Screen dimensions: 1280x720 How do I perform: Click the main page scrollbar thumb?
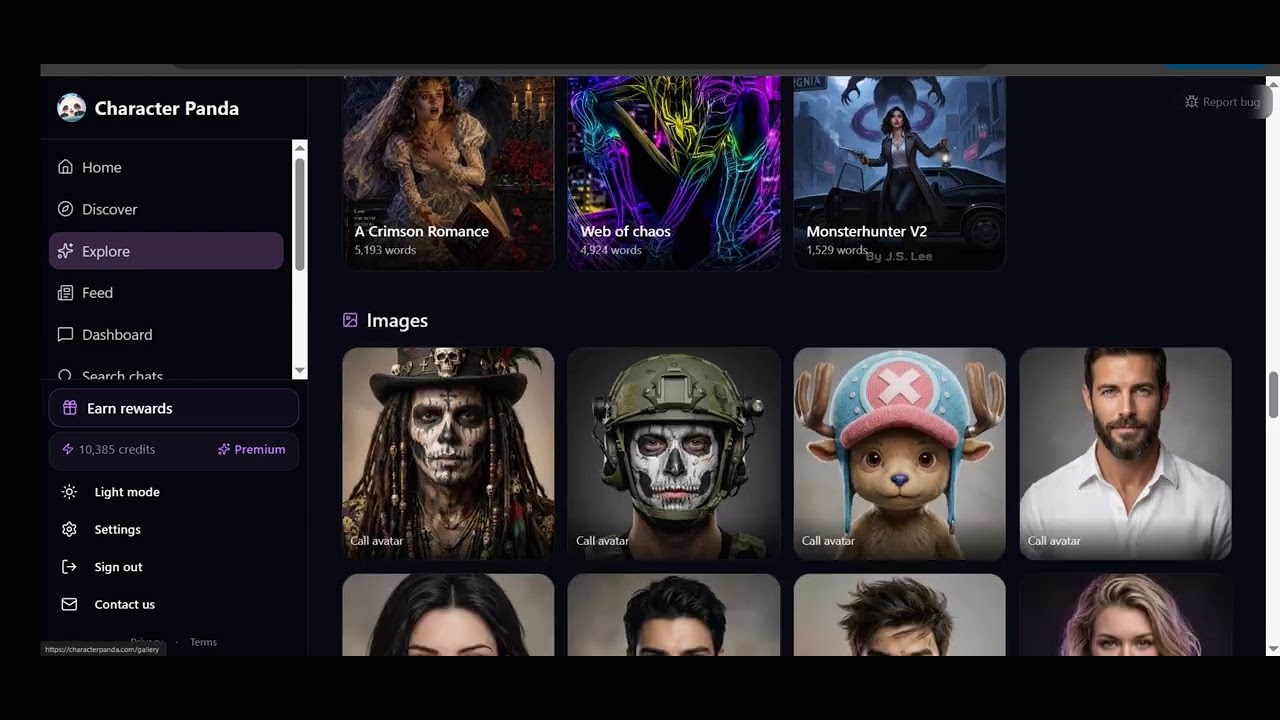point(1273,395)
